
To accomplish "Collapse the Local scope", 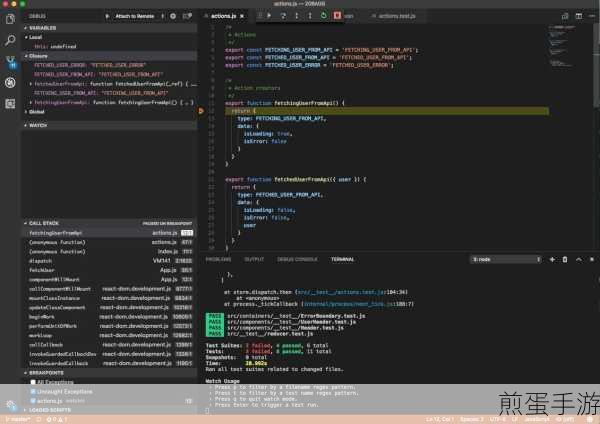I will [x=109, y=37].
